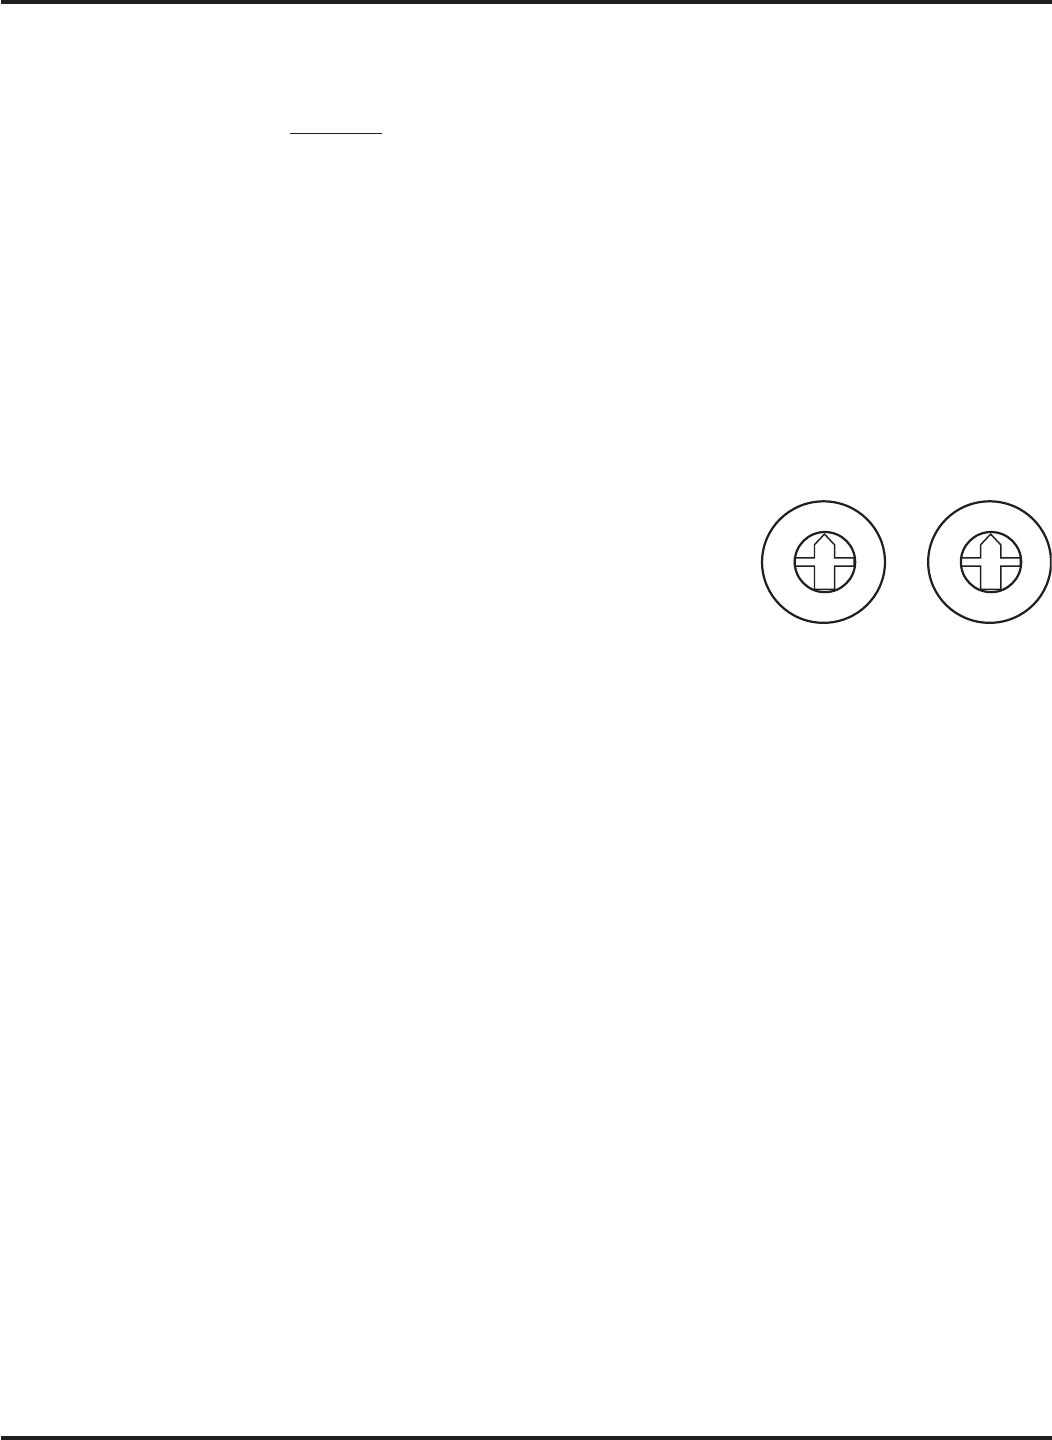Viewport: 1052px width, 1440px height.
Task: Click the thick top border line
Action: pos(526,3)
